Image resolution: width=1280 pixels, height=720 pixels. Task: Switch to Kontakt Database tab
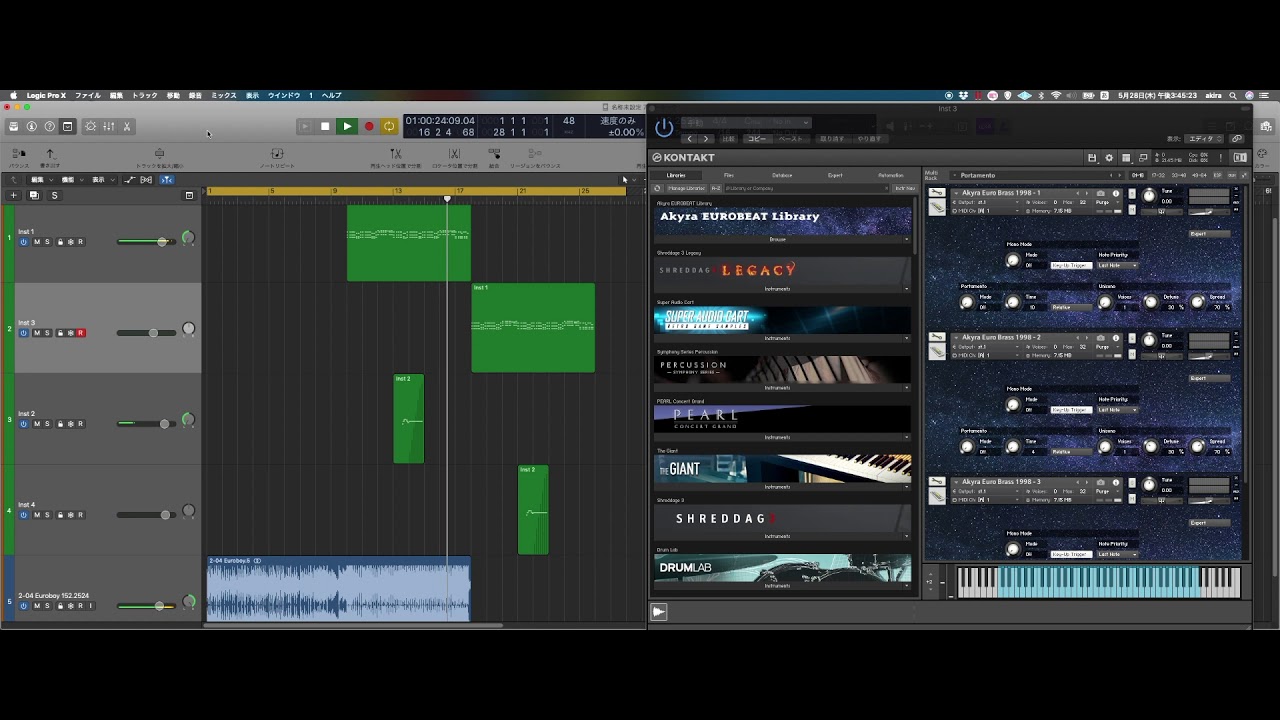782,175
